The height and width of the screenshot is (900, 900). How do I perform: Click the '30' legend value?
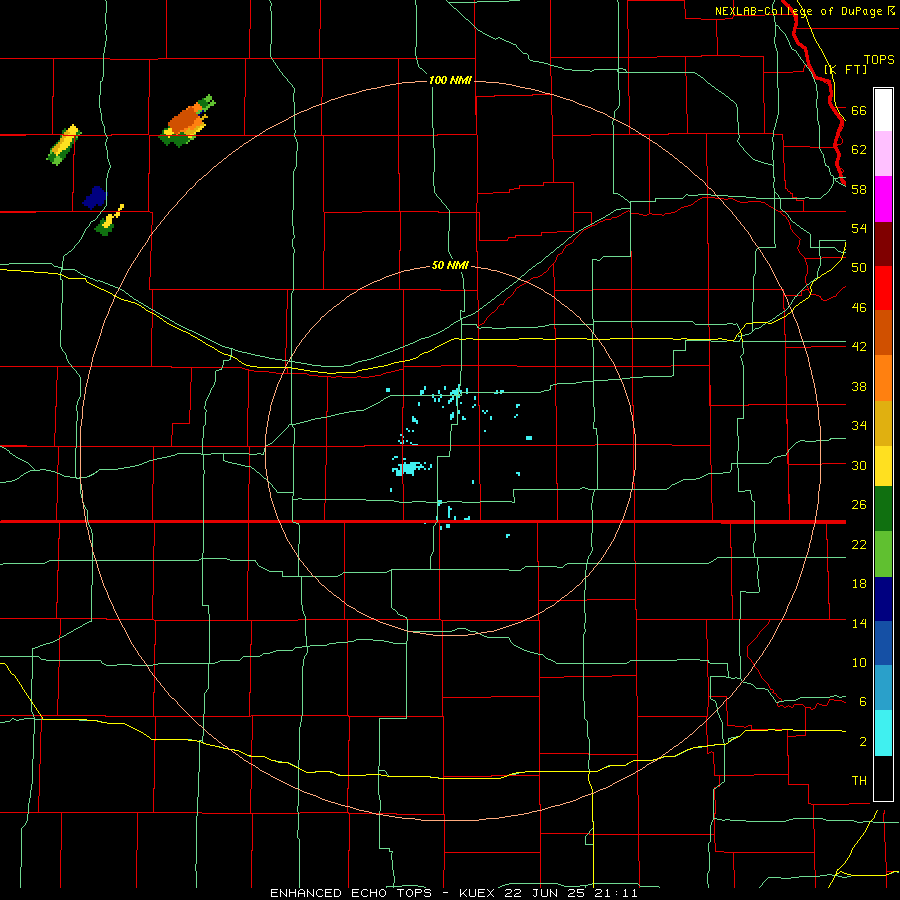(859, 465)
